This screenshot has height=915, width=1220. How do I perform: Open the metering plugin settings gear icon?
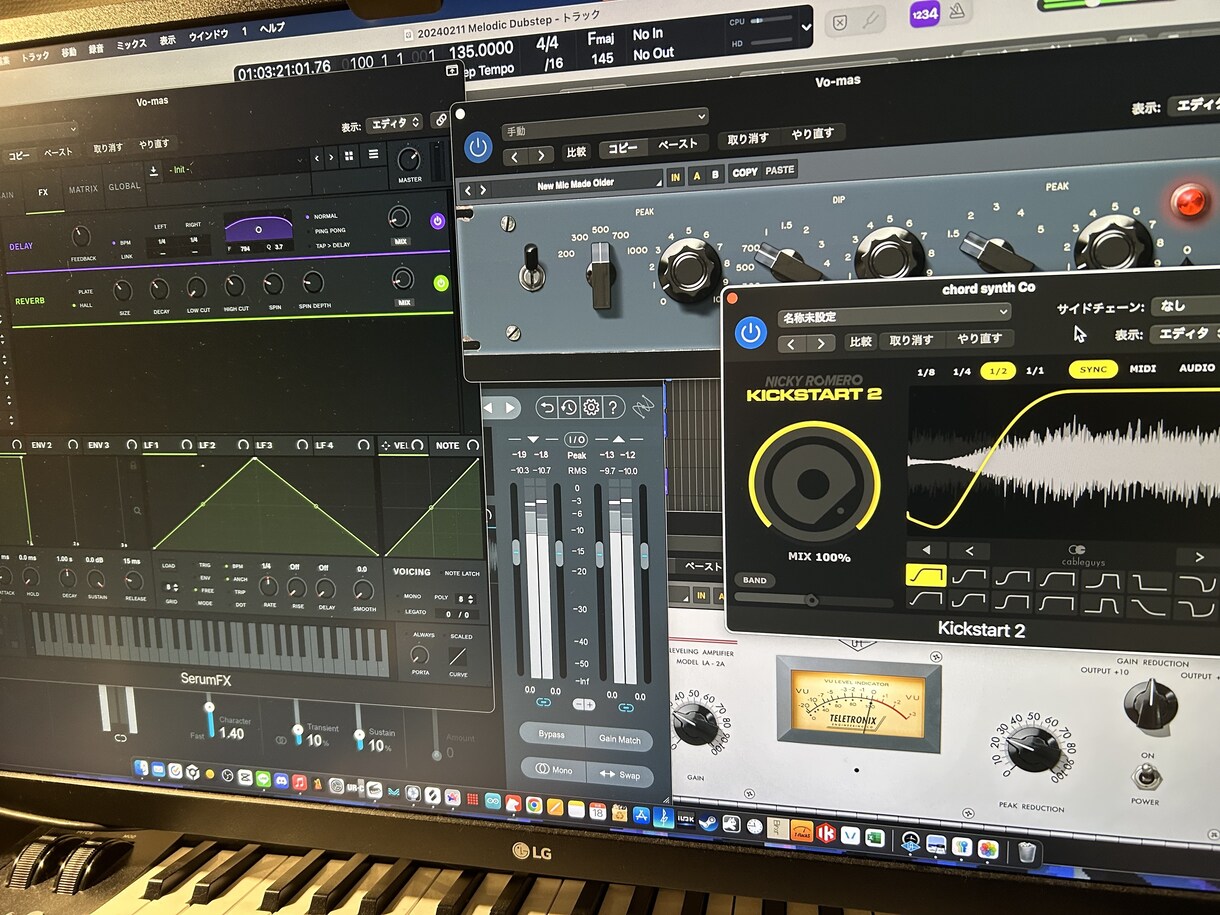coord(590,406)
